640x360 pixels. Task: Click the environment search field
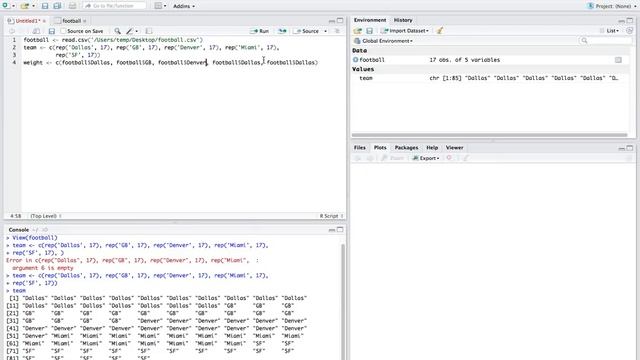605,40
